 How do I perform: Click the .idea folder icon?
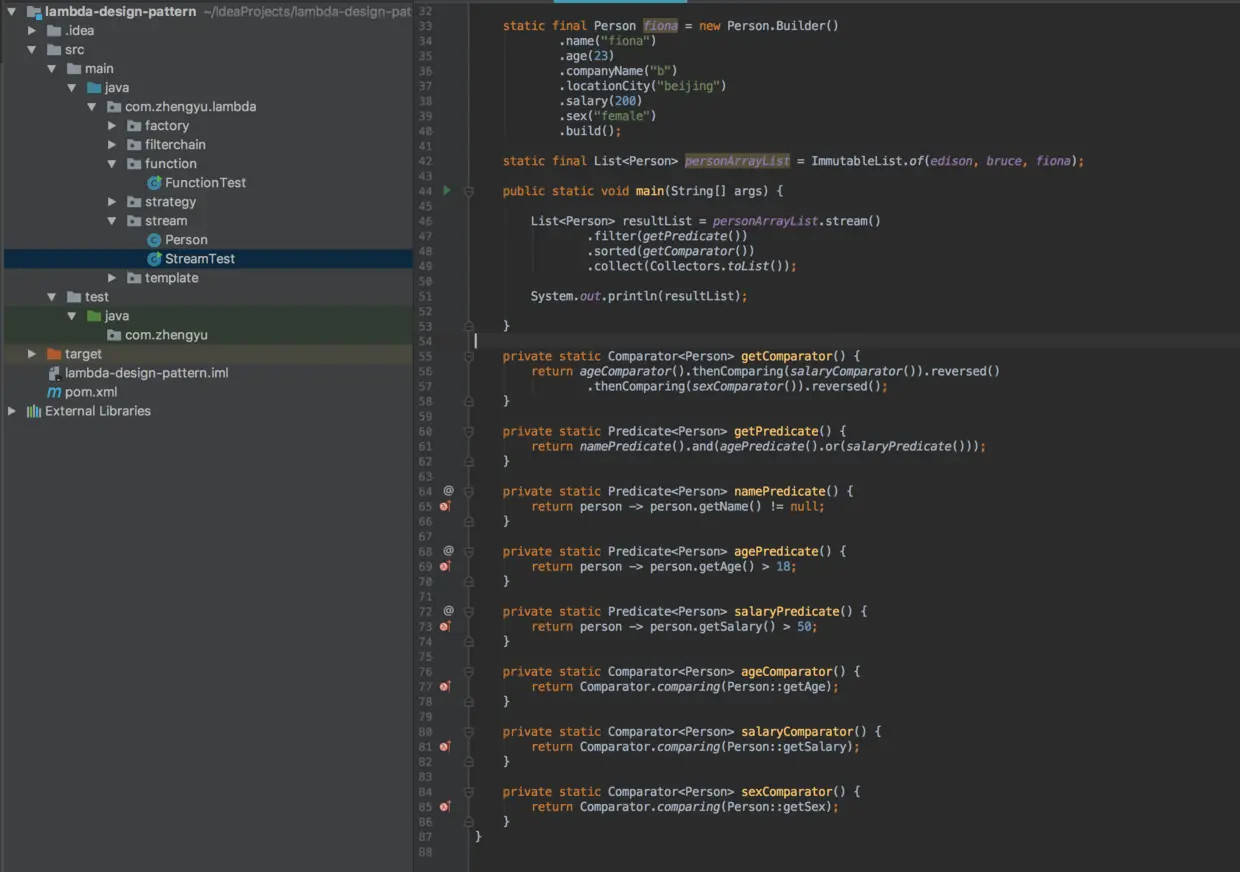tap(54, 31)
